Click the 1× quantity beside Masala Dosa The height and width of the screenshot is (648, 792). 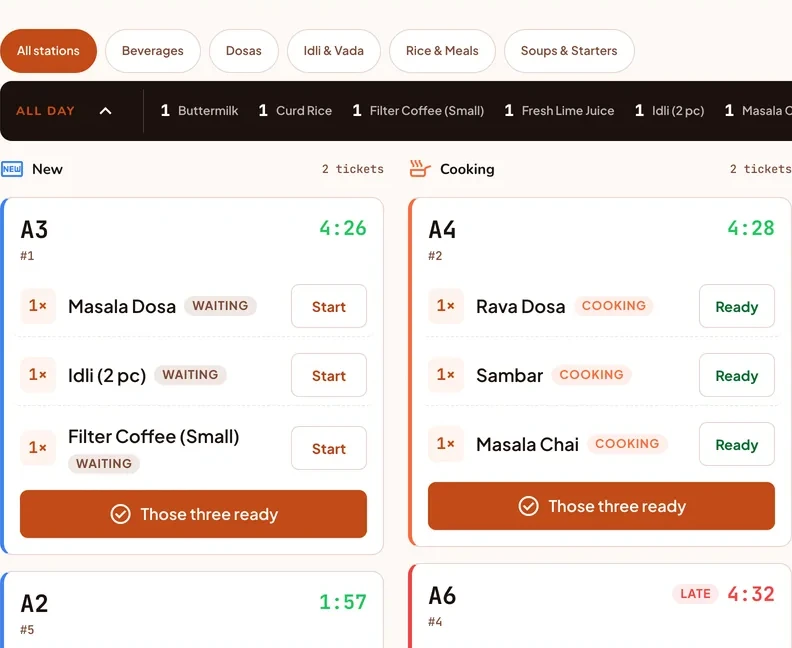pyautogui.click(x=37, y=306)
